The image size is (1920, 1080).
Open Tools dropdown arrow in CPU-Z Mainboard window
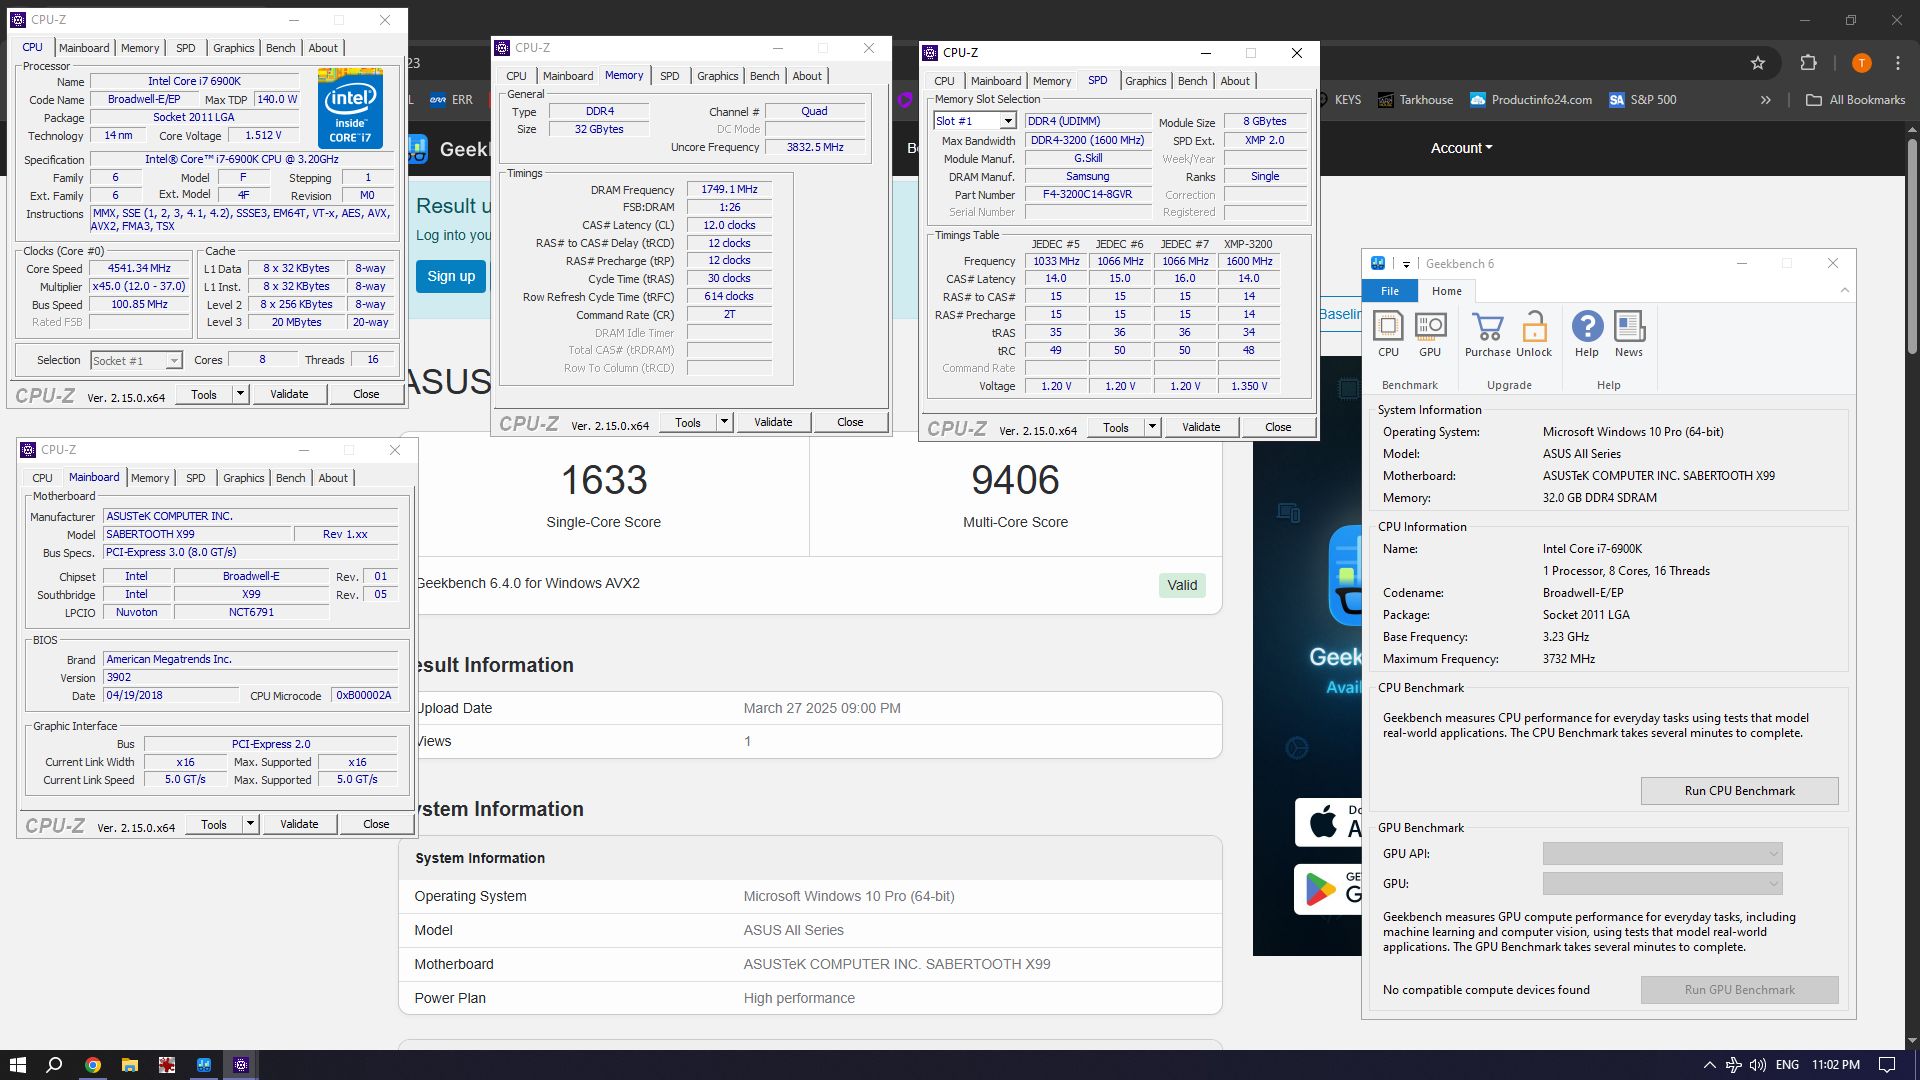250,824
